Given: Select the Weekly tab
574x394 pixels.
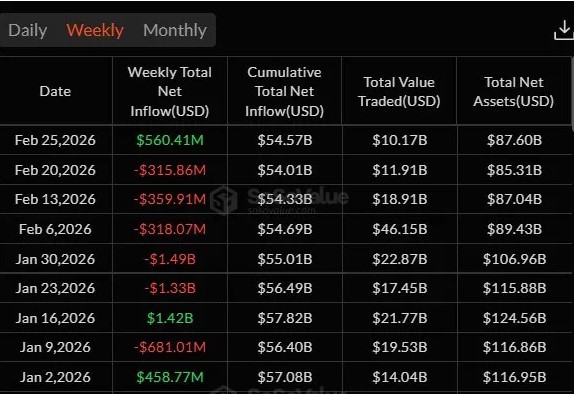Looking at the screenshot, I should click(95, 30).
